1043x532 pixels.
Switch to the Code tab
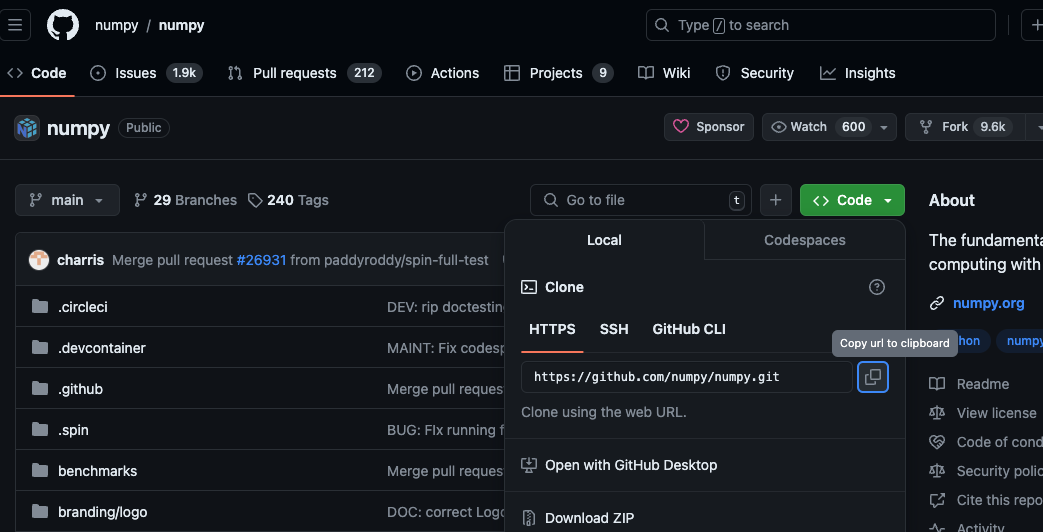click(37, 73)
